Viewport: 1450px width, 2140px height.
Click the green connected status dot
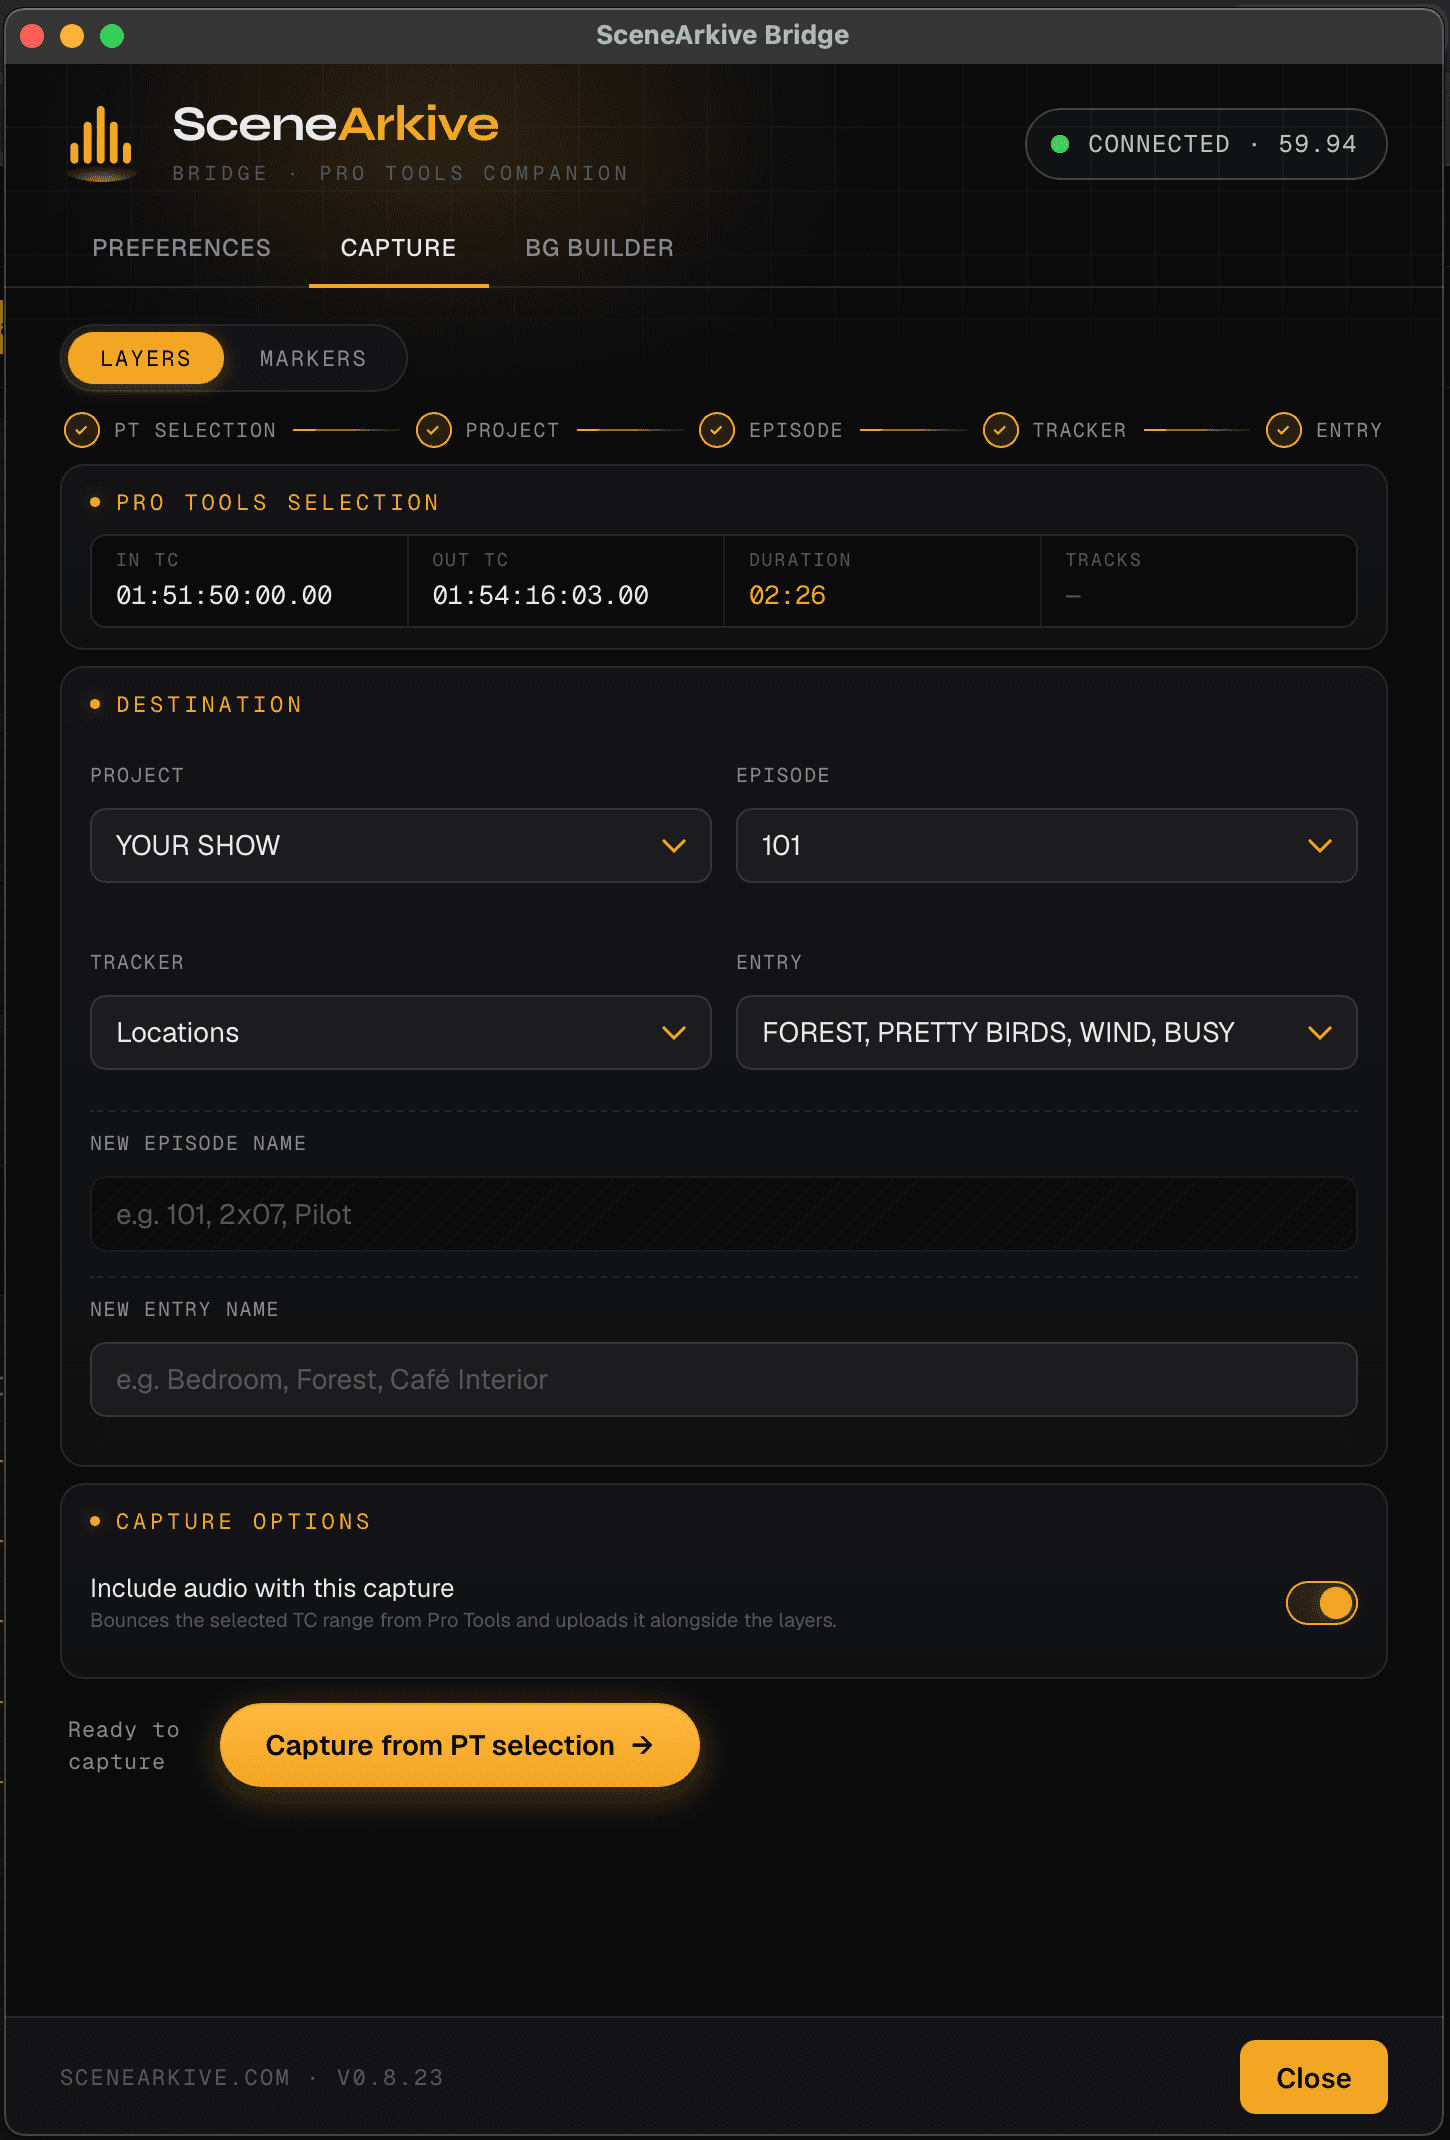click(x=1060, y=144)
